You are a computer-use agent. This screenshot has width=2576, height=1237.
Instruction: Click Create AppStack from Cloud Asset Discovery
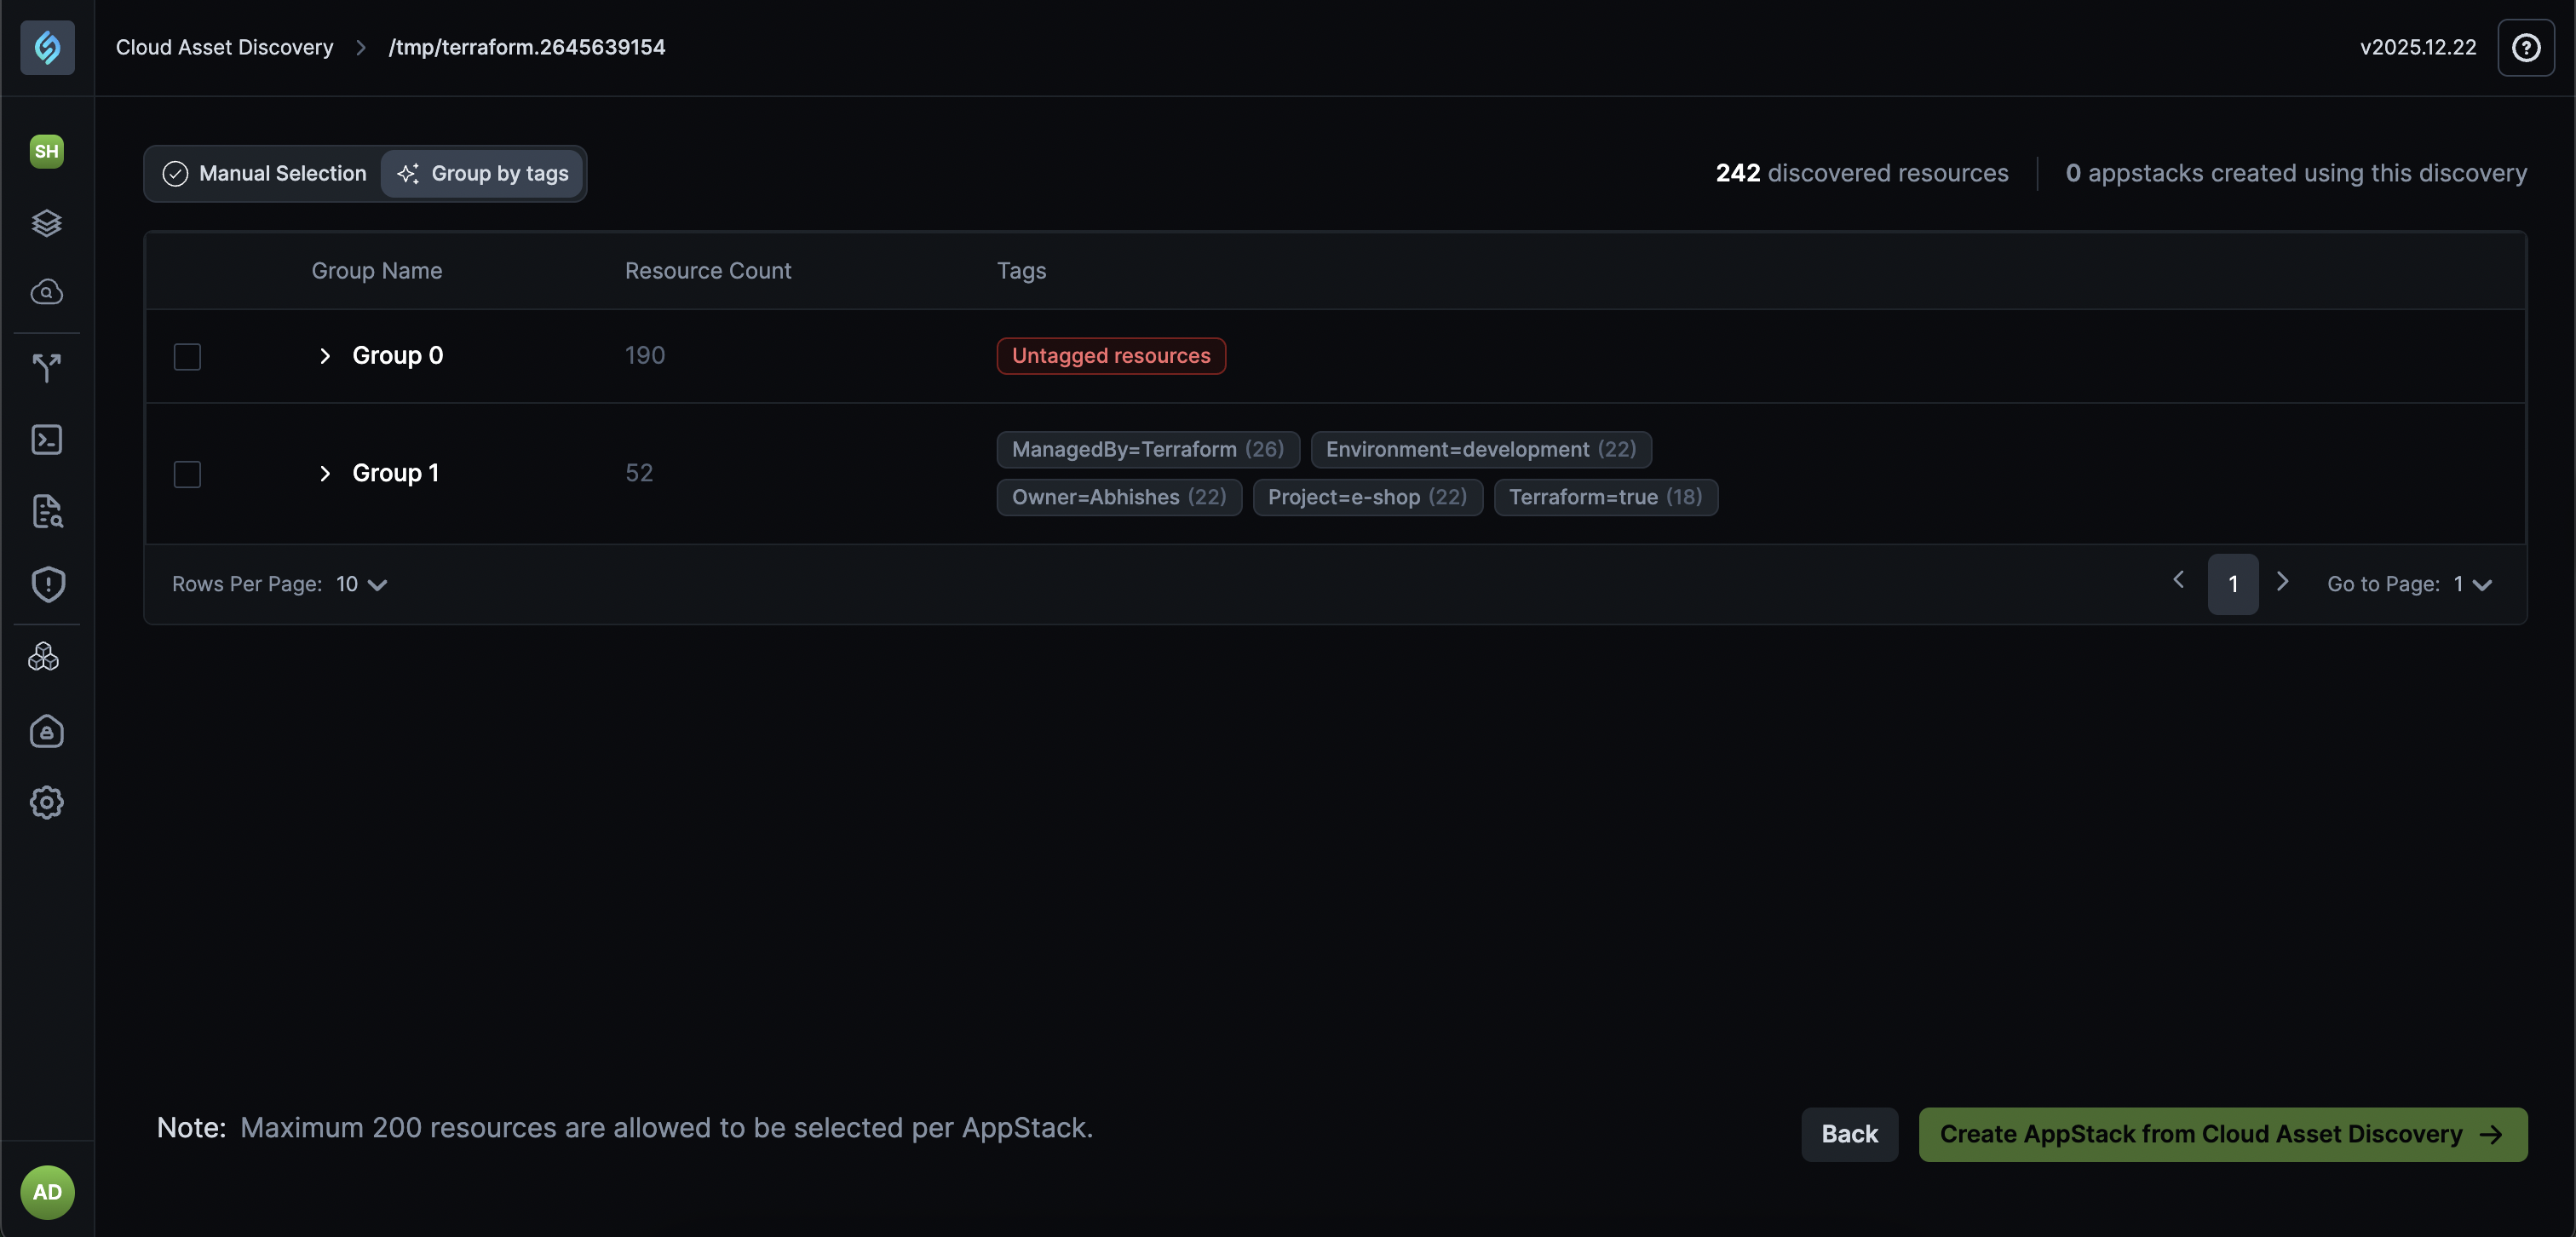click(2222, 1134)
